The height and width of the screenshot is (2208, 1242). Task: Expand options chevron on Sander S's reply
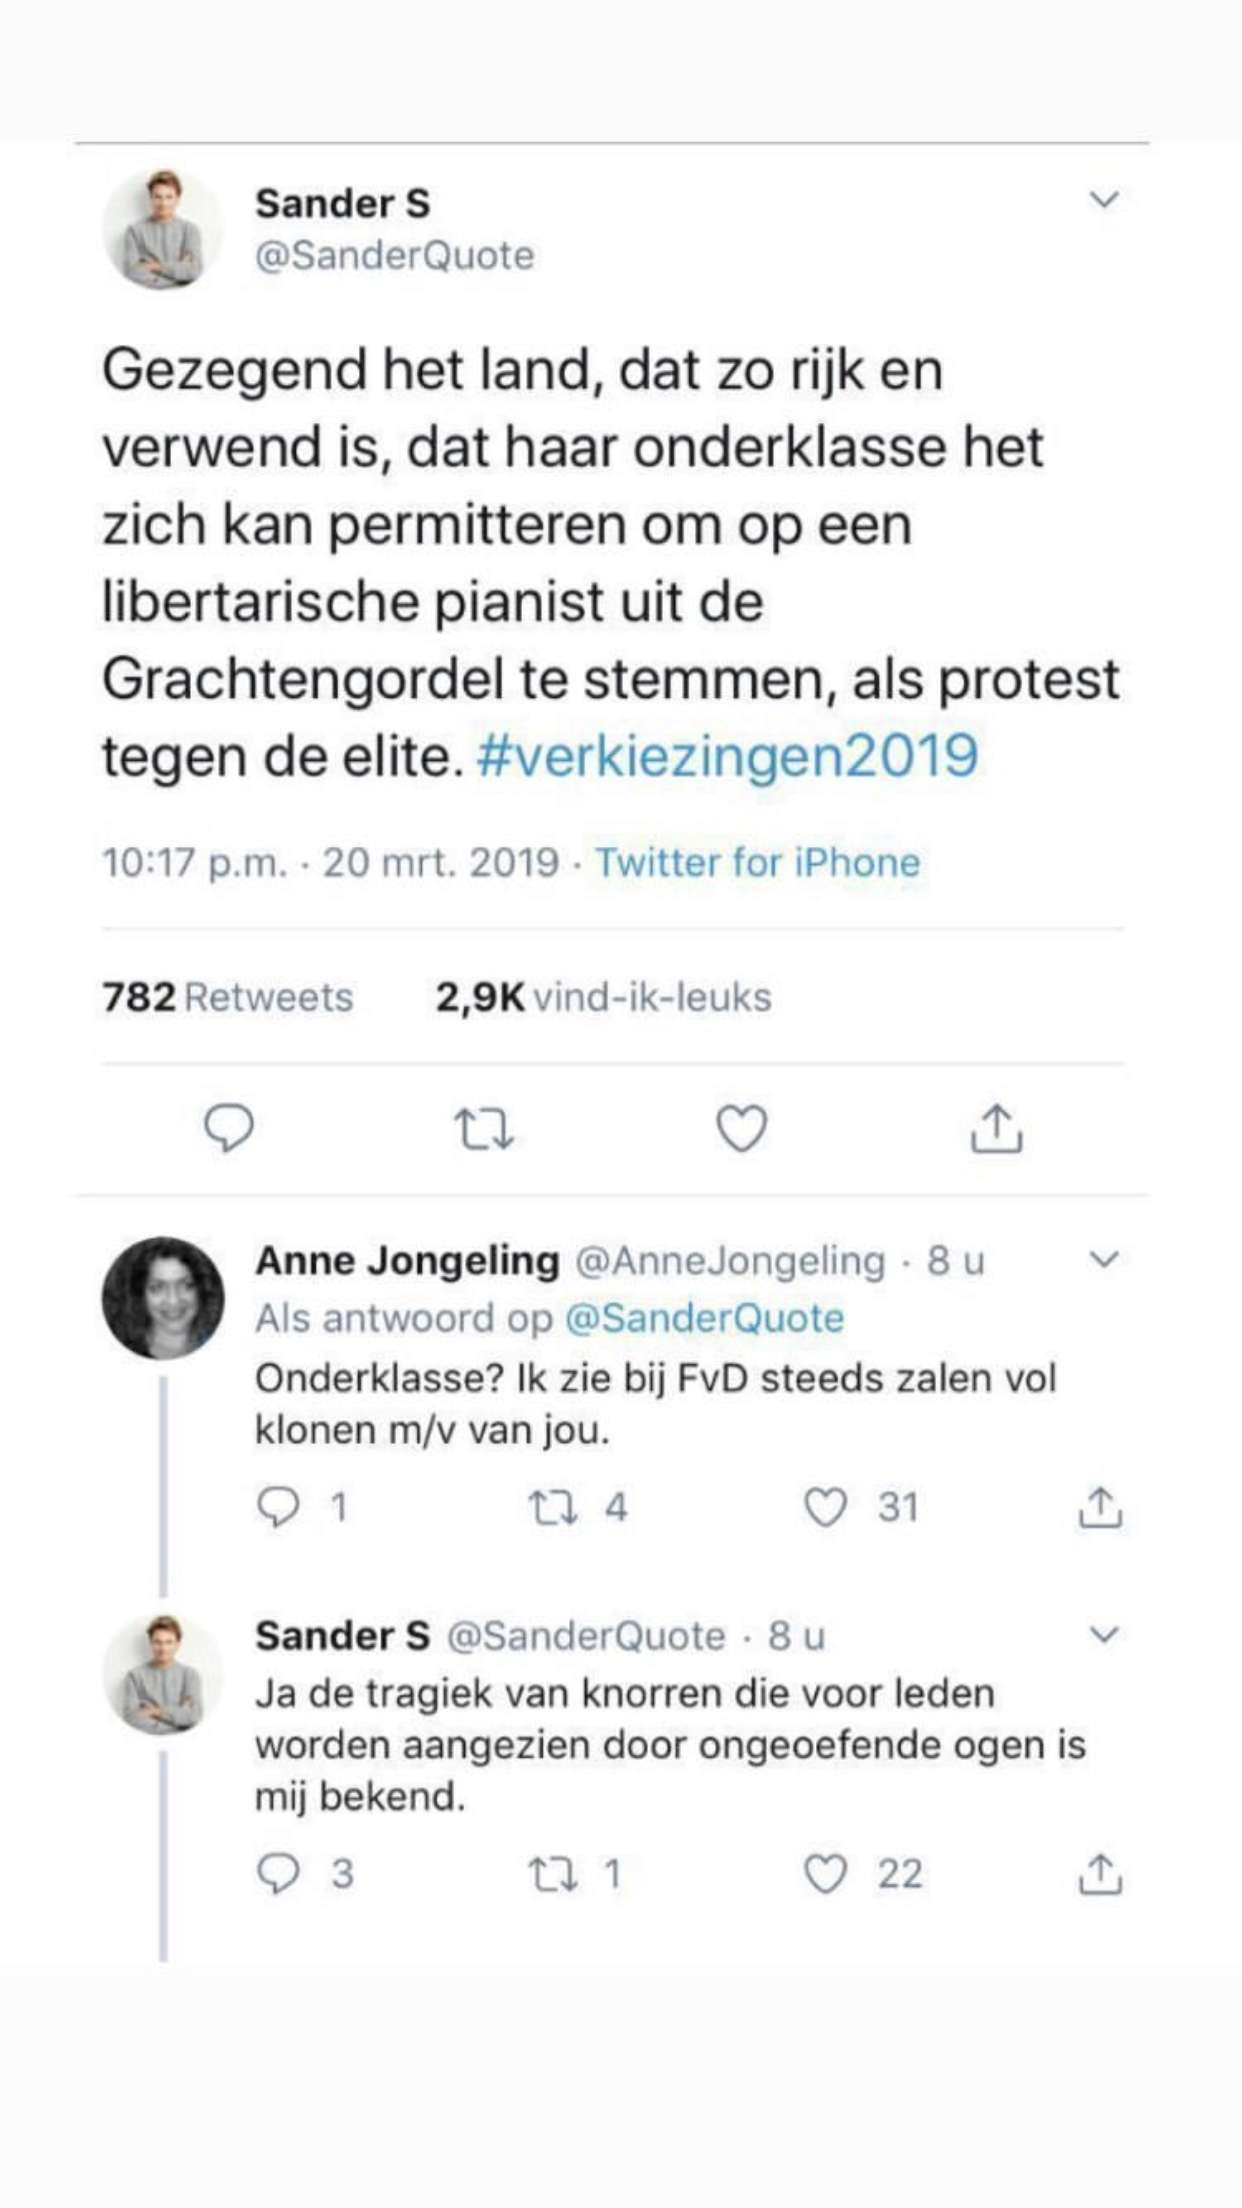[x=1103, y=1635]
